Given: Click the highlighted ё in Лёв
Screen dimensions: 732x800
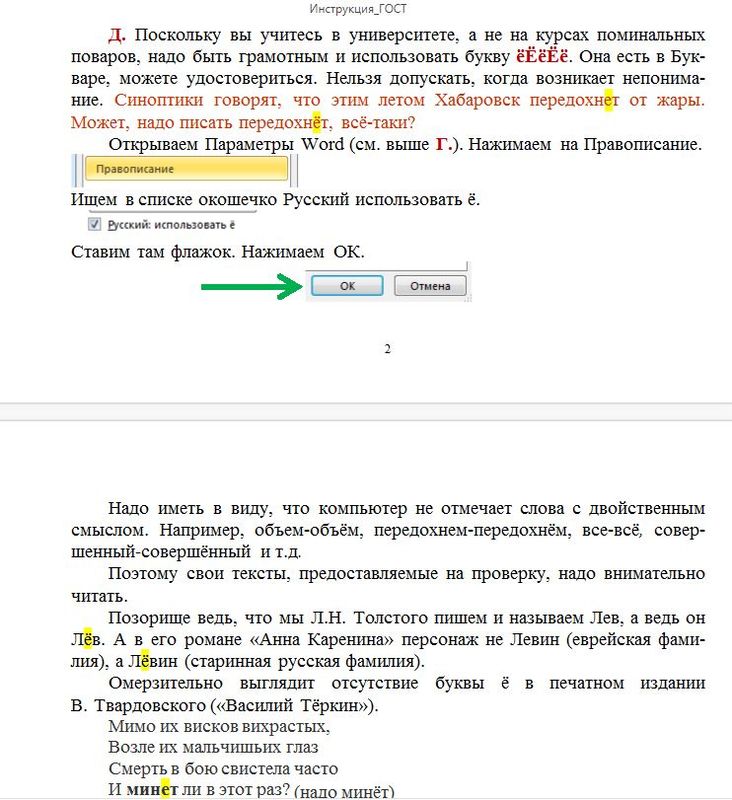Looking at the screenshot, I should [87, 639].
